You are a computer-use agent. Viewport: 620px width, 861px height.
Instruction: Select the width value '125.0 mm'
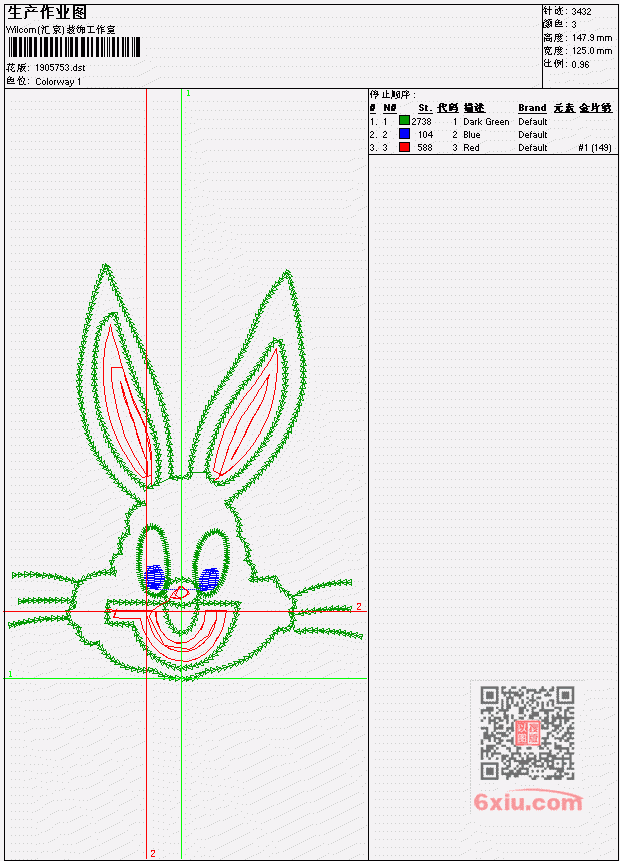tap(592, 51)
